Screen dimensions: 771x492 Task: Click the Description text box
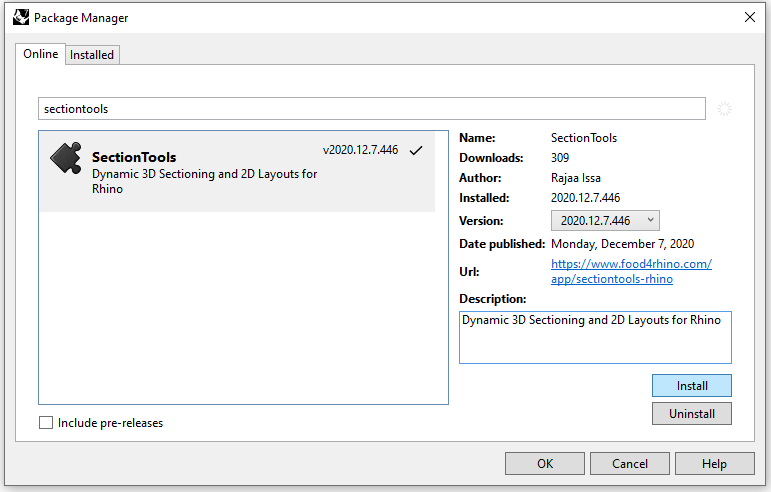[595, 338]
